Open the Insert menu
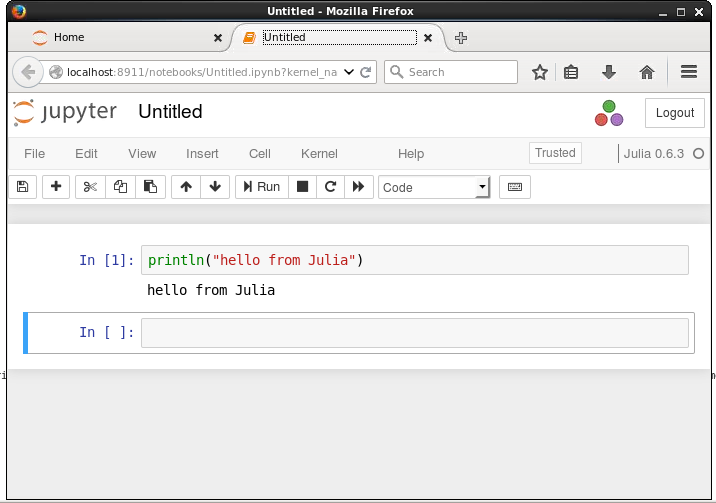This screenshot has width=716, height=503. pyautogui.click(x=202, y=154)
